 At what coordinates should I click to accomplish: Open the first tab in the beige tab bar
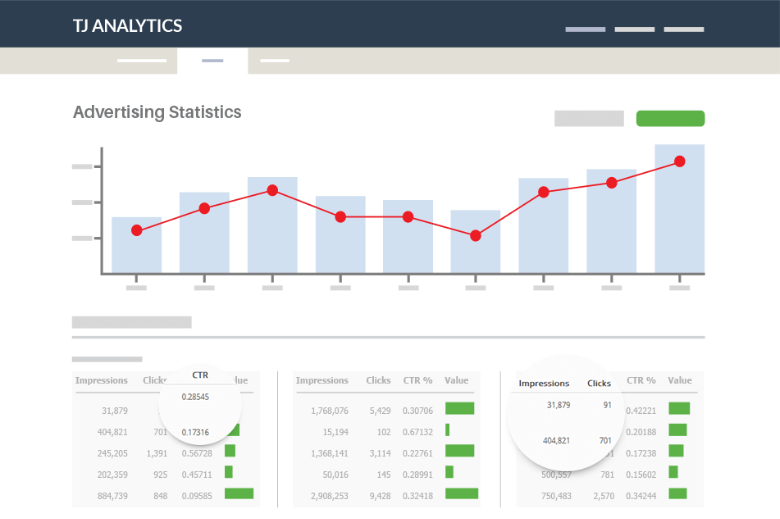141,61
